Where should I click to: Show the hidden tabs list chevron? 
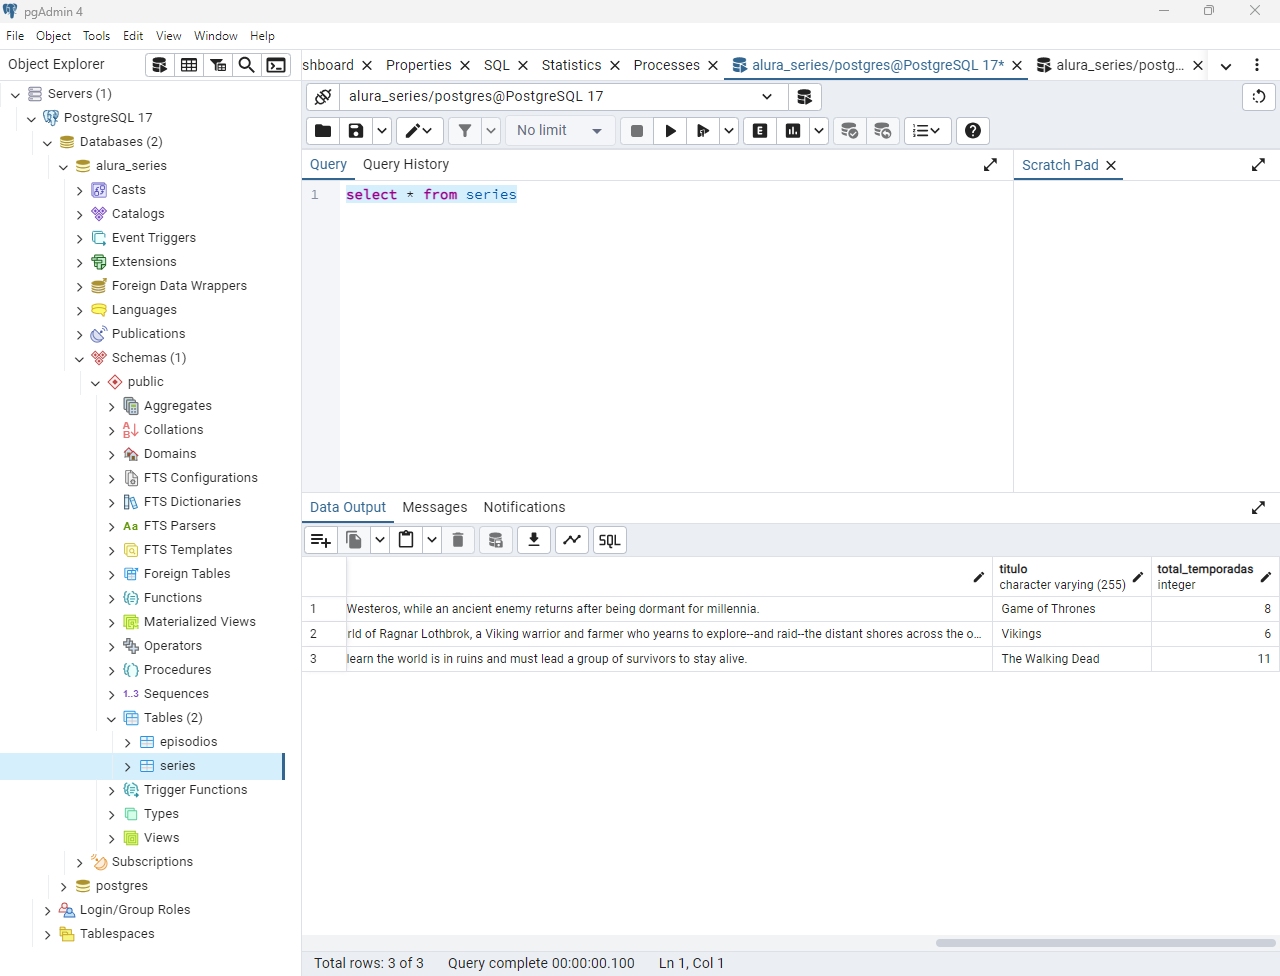(1226, 66)
